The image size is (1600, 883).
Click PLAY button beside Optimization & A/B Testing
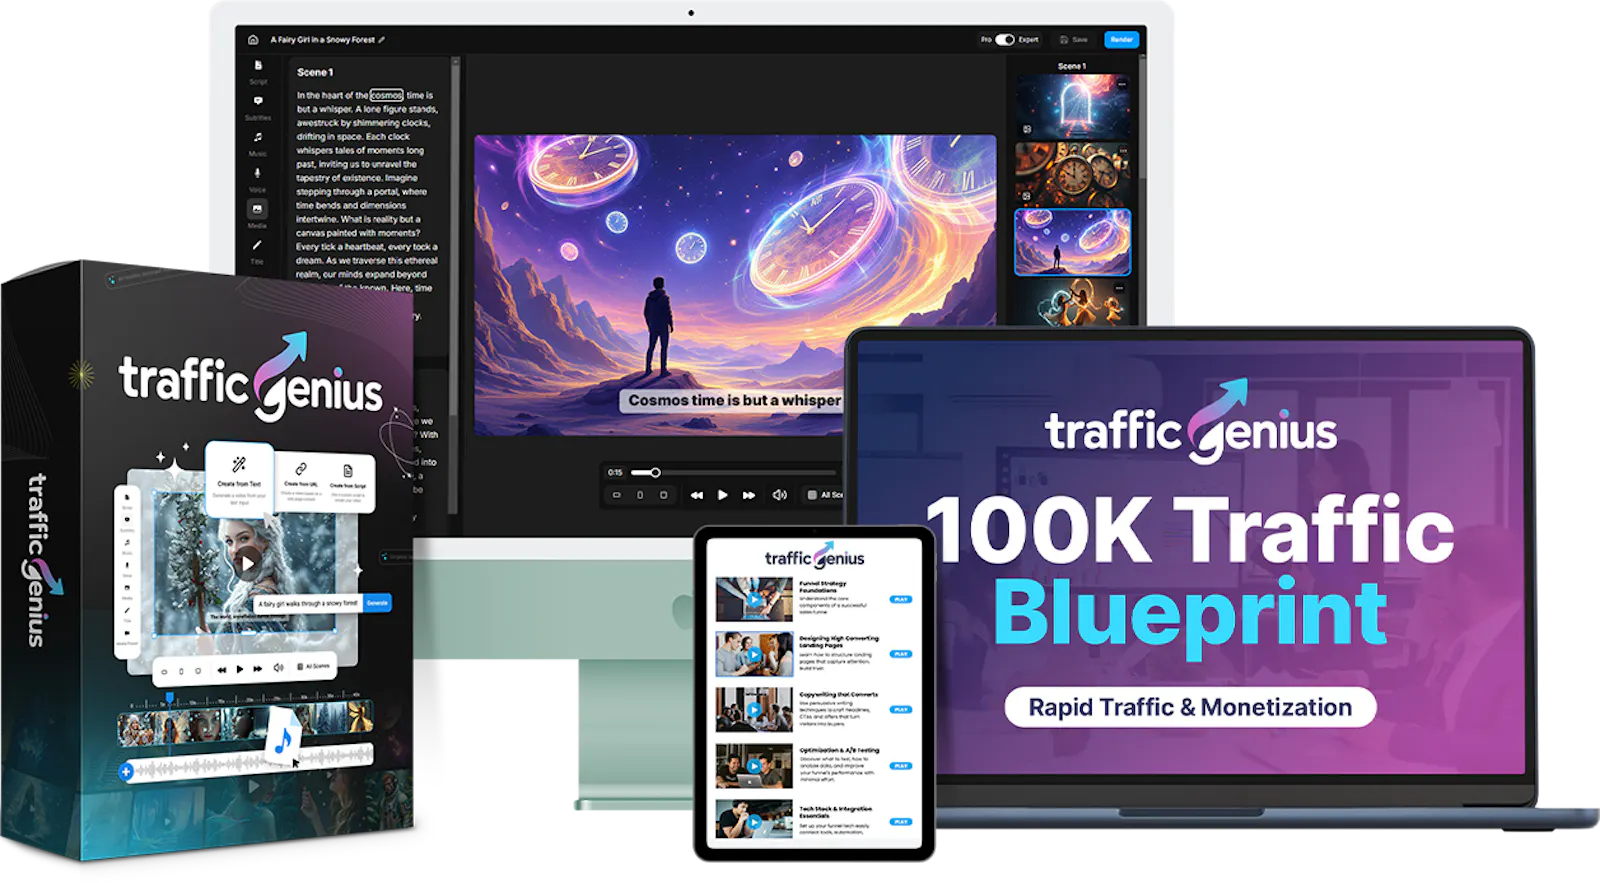point(901,766)
